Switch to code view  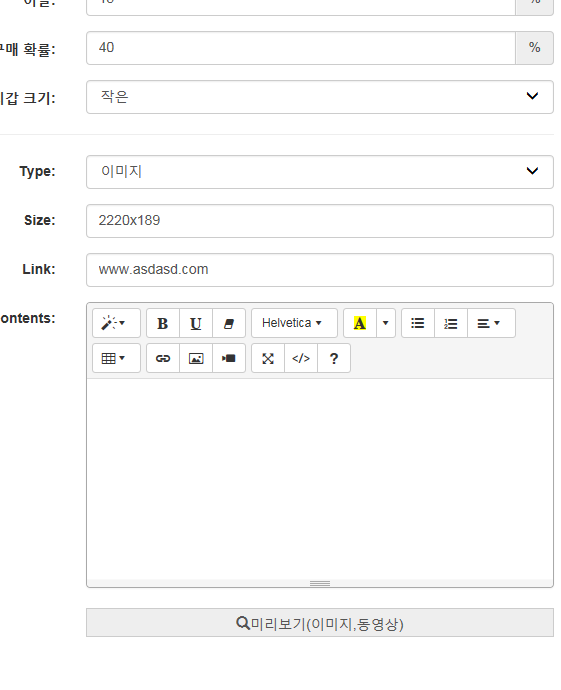click(x=301, y=358)
